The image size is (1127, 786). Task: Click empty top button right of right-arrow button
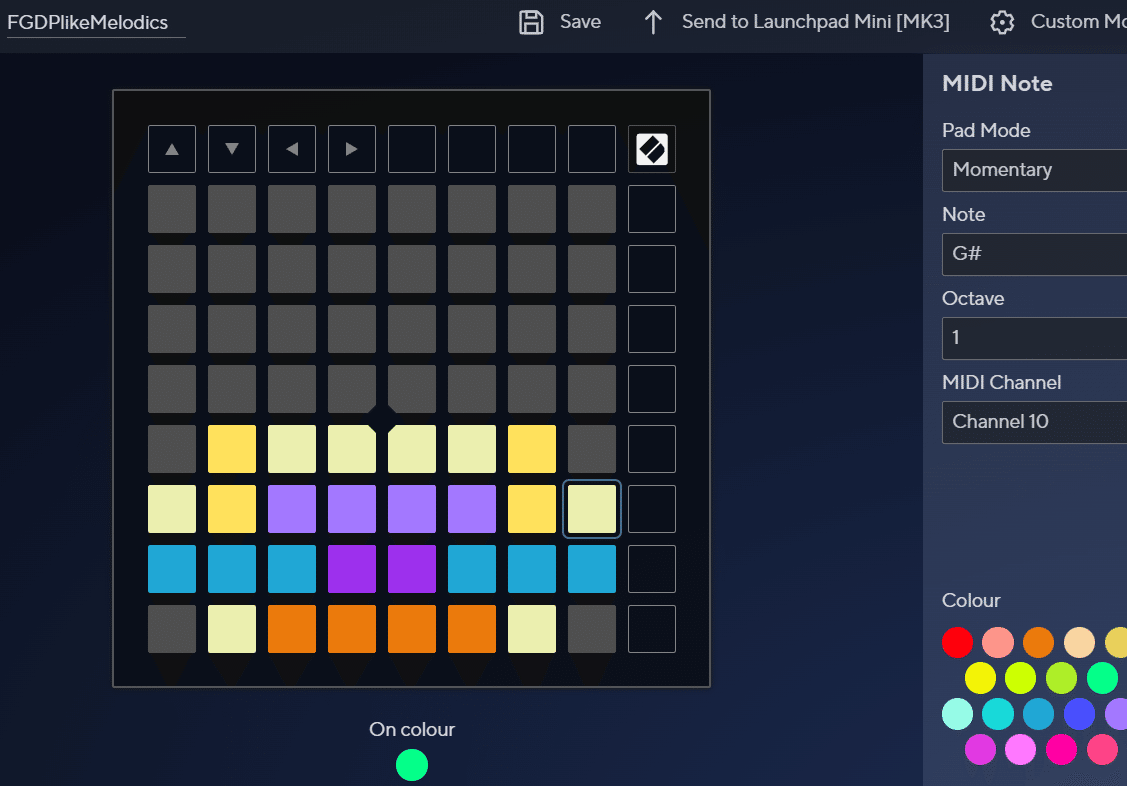click(412, 149)
